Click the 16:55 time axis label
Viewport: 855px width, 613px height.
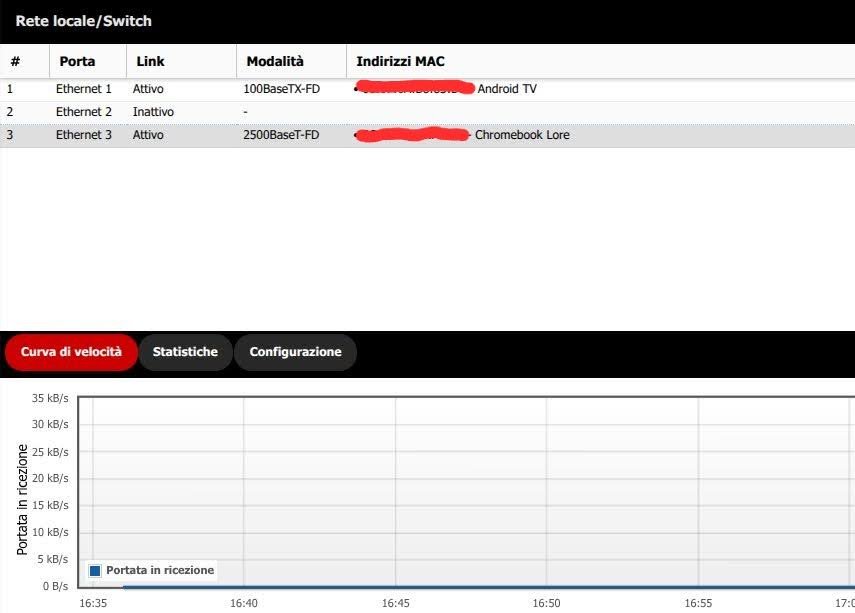click(699, 603)
